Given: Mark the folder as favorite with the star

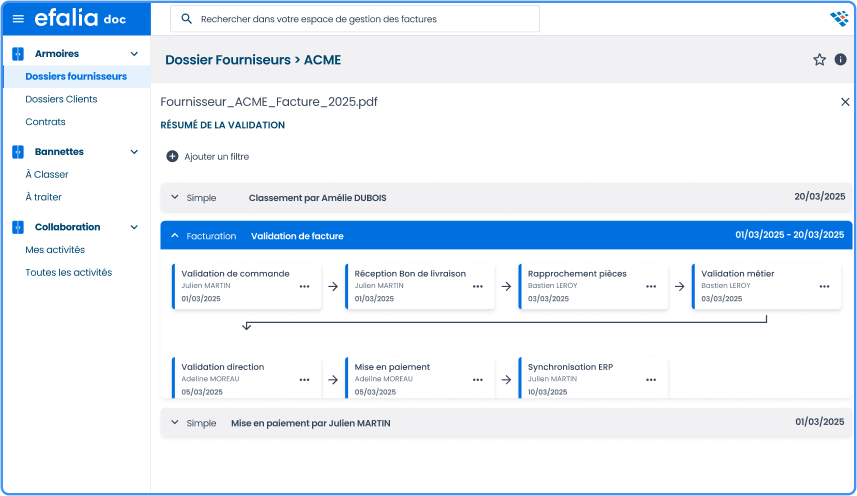Looking at the screenshot, I should coord(819,60).
